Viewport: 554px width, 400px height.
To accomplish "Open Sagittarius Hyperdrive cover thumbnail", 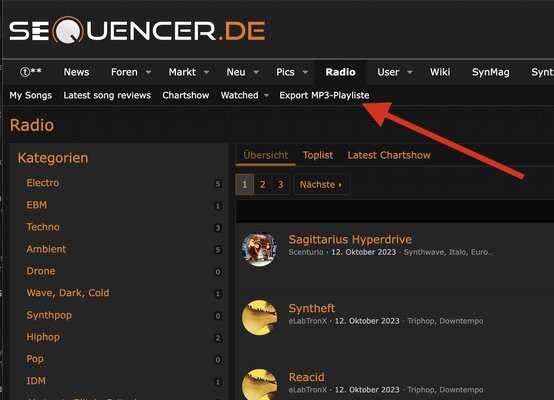I will (x=259, y=249).
